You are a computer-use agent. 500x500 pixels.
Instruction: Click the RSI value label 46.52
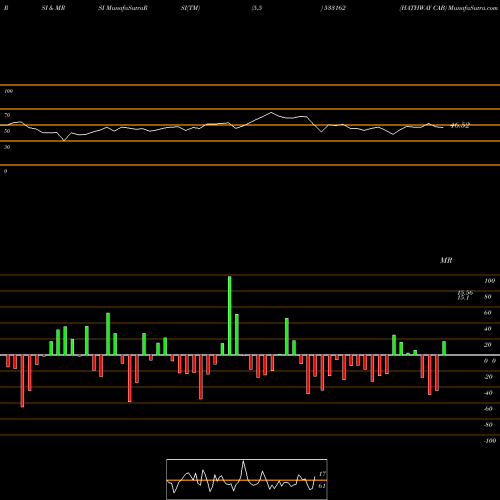pyautogui.click(x=460, y=125)
